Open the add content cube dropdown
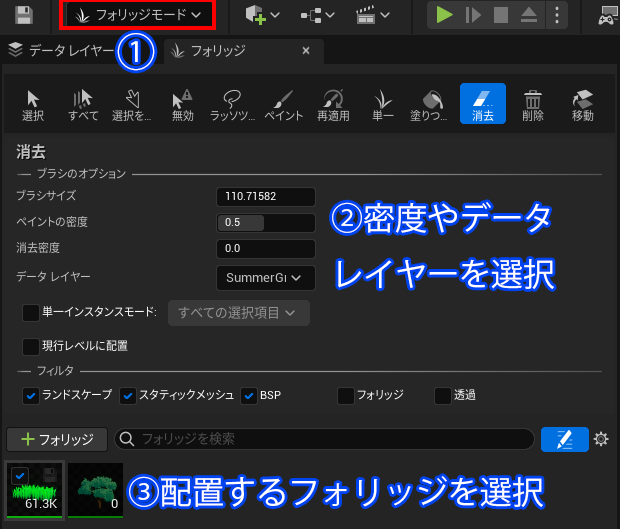Viewport: 620px width, 529px height. (x=262, y=15)
